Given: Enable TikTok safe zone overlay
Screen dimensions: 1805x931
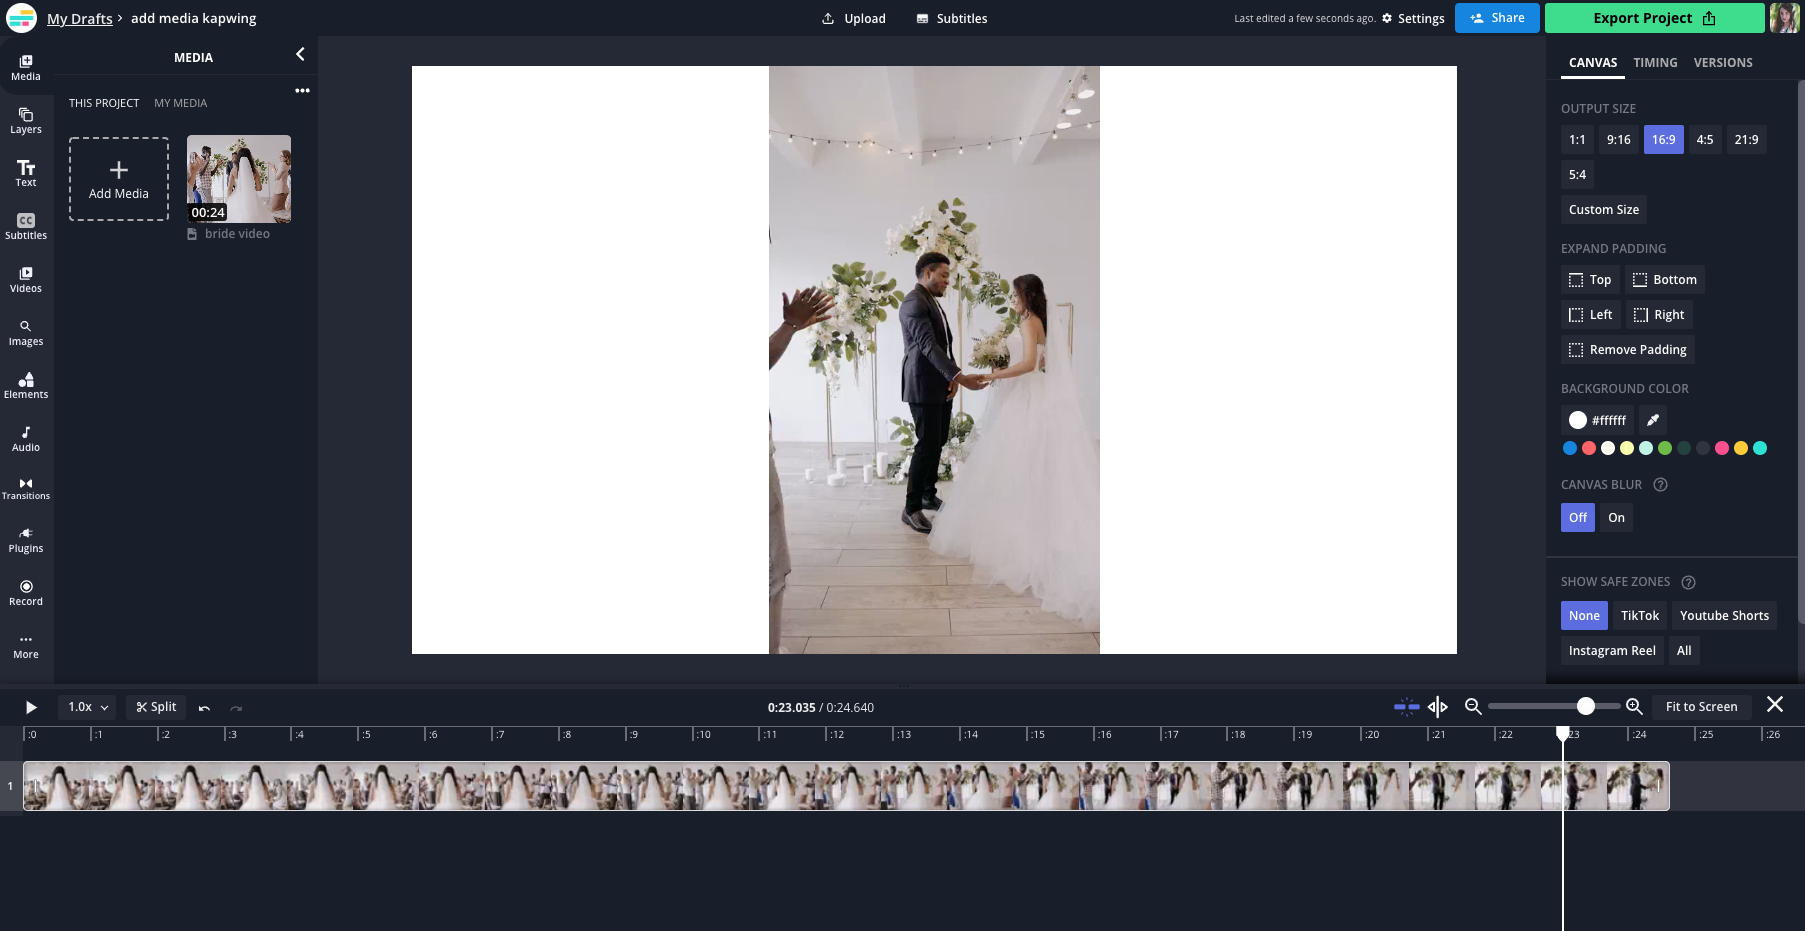Looking at the screenshot, I should [1639, 616].
